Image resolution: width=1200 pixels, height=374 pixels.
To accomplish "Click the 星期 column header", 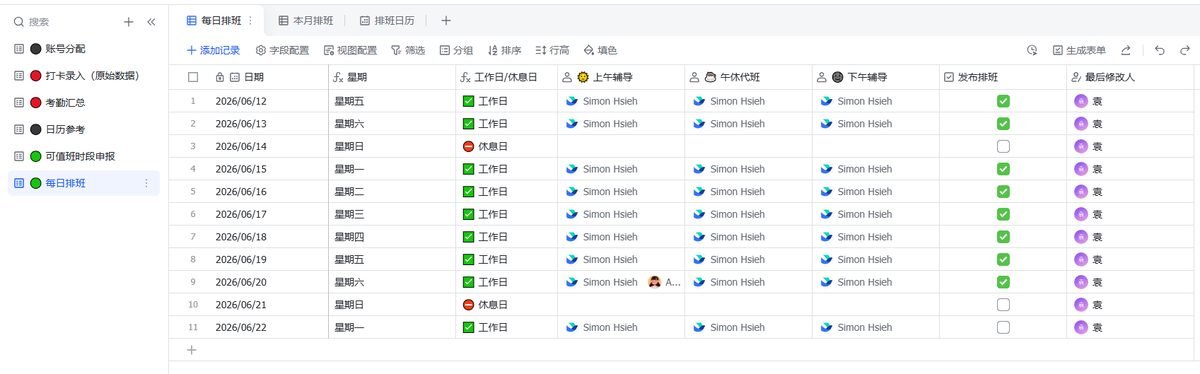I will 391,77.
